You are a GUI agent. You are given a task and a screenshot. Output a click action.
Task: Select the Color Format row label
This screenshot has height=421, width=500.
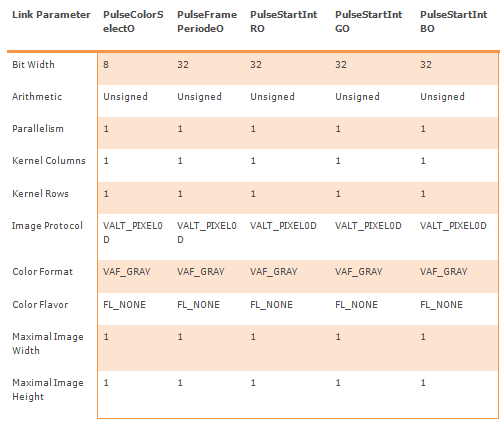point(42,271)
